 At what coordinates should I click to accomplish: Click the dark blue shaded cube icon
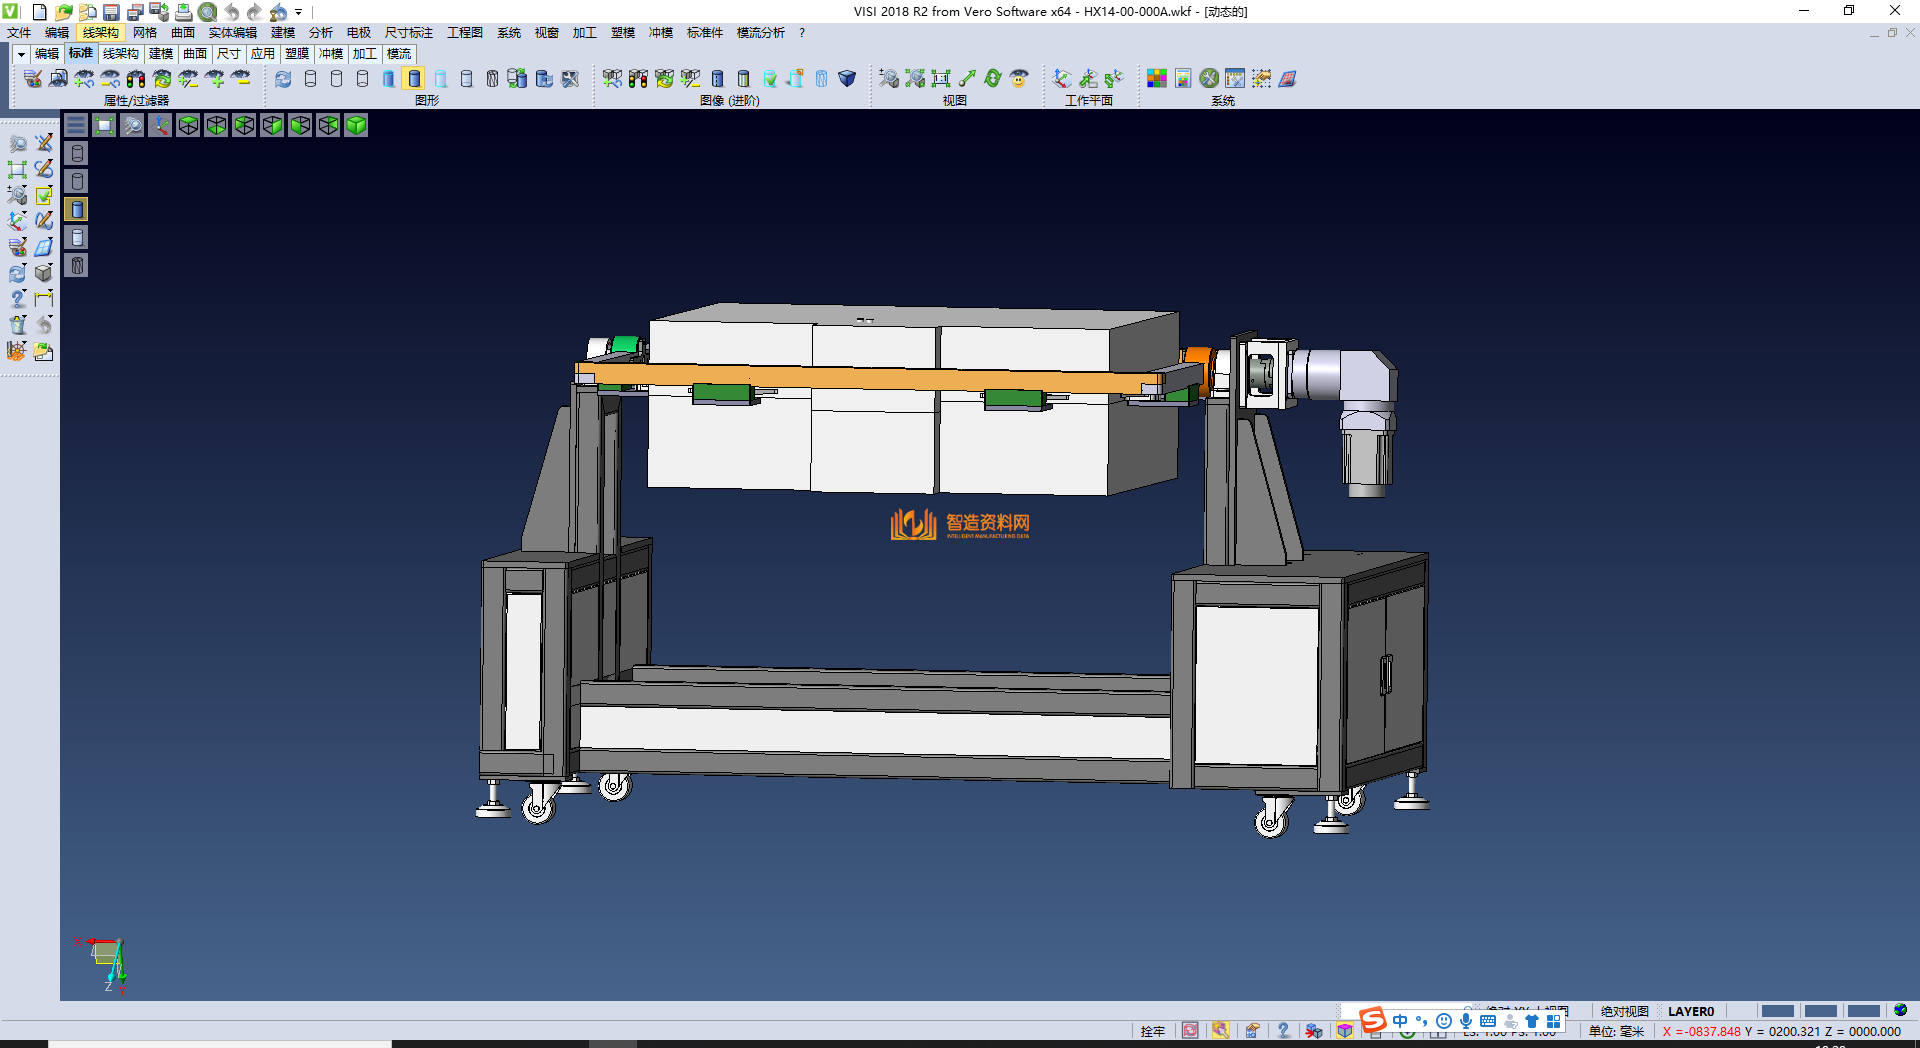coord(847,79)
